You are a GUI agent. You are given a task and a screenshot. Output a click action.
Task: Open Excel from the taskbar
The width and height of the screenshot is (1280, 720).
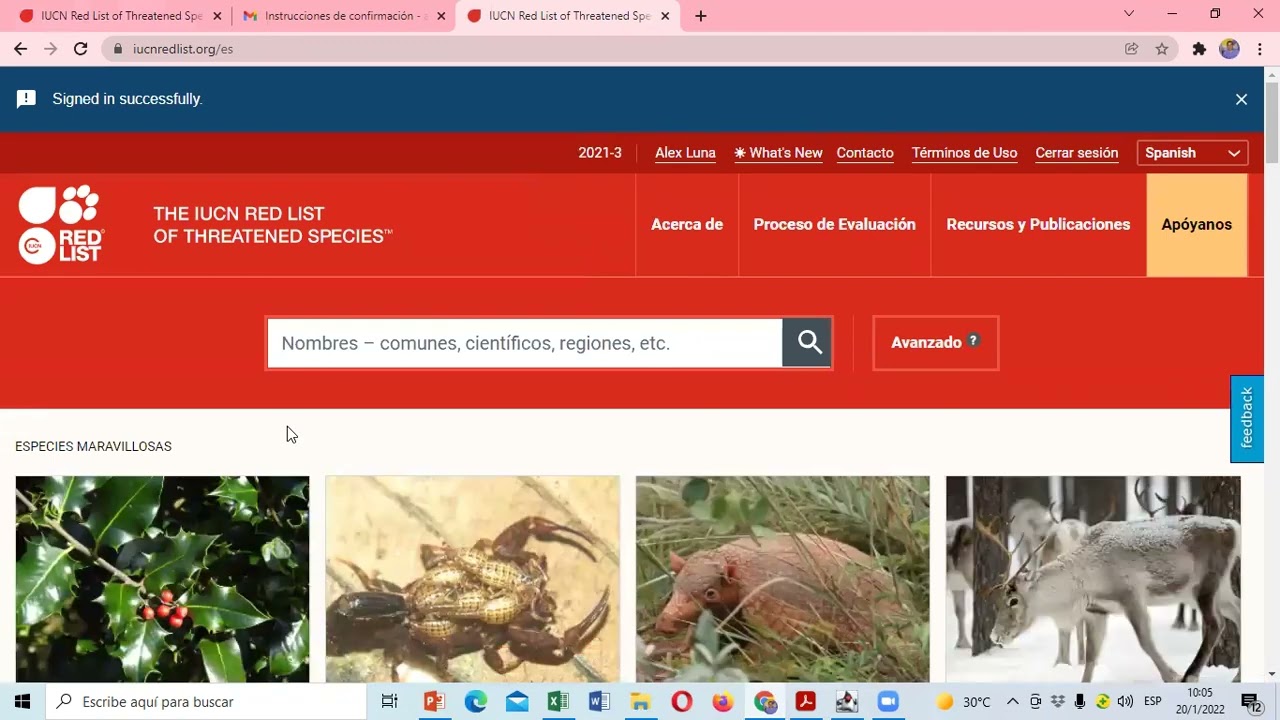pos(558,702)
